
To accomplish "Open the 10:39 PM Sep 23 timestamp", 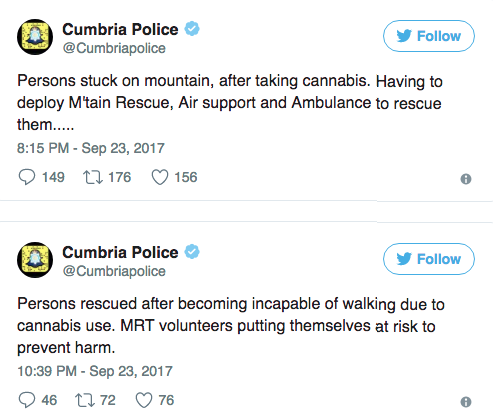I will click(x=95, y=371).
